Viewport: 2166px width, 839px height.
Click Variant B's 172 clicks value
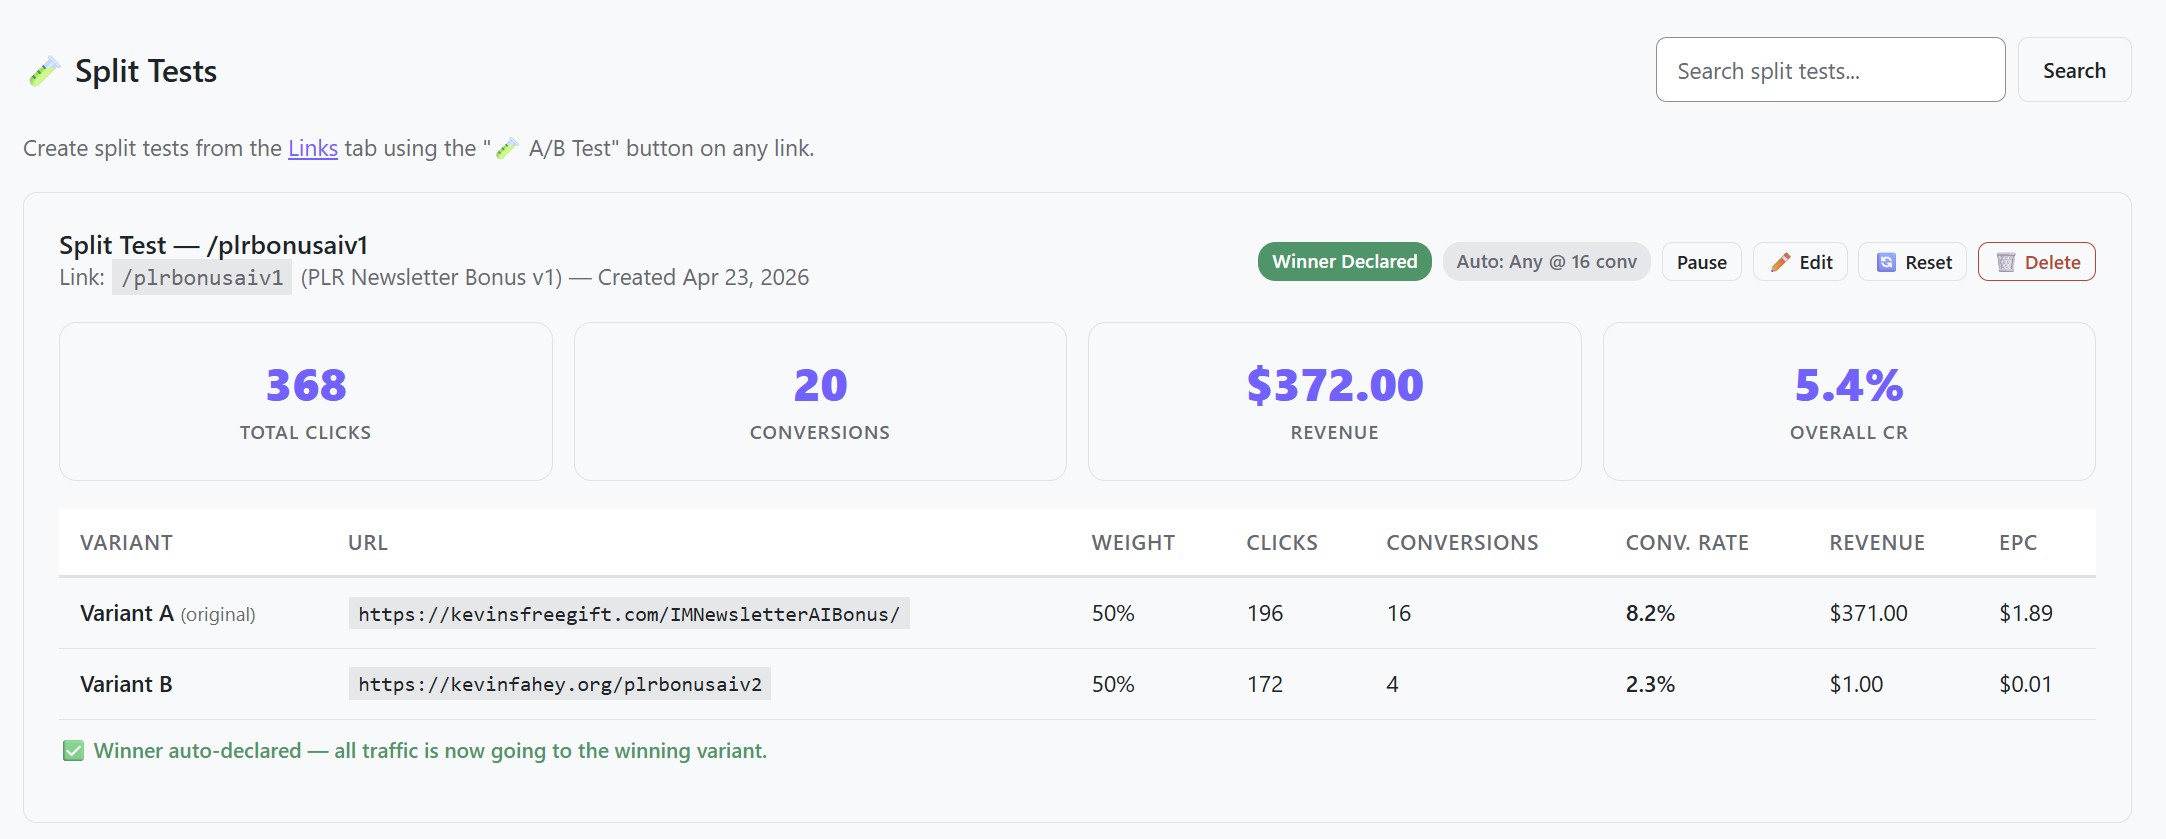pyautogui.click(x=1265, y=684)
